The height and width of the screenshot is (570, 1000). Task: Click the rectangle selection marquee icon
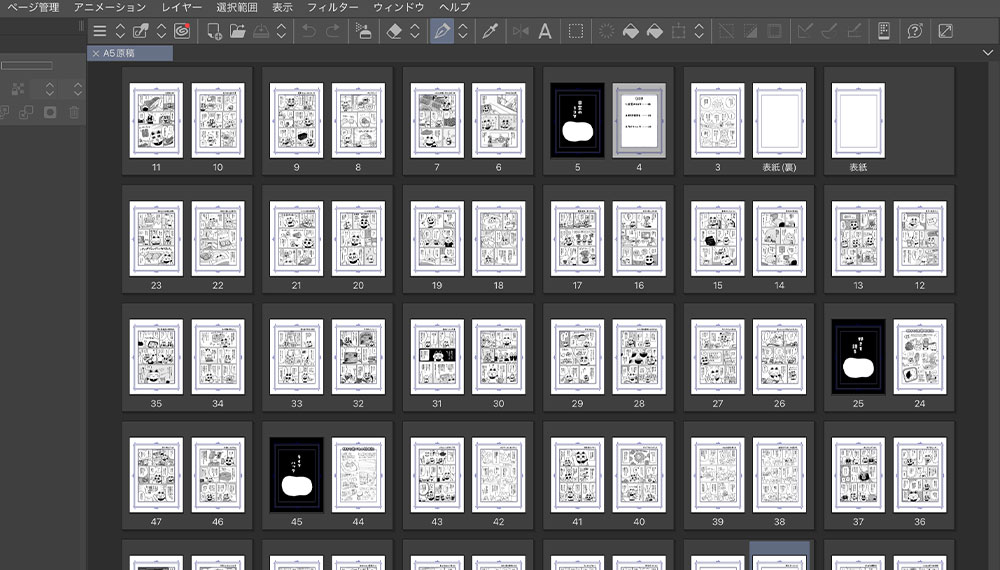point(576,31)
